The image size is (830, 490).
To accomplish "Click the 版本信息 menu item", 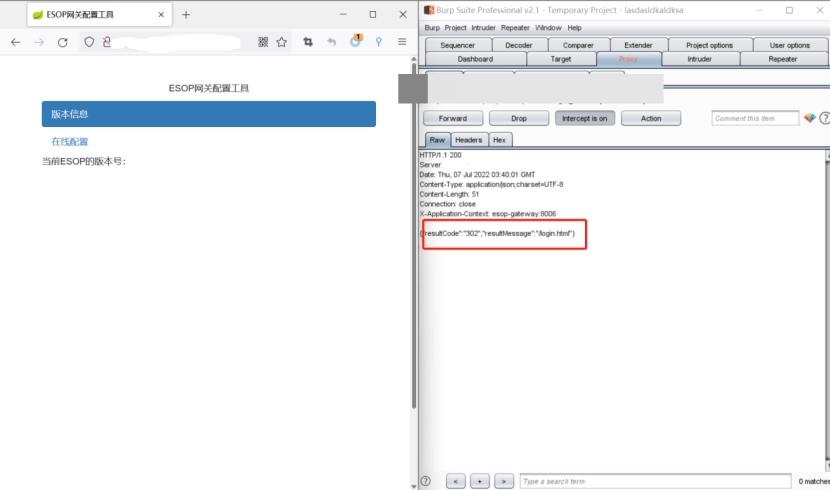I will 209,114.
